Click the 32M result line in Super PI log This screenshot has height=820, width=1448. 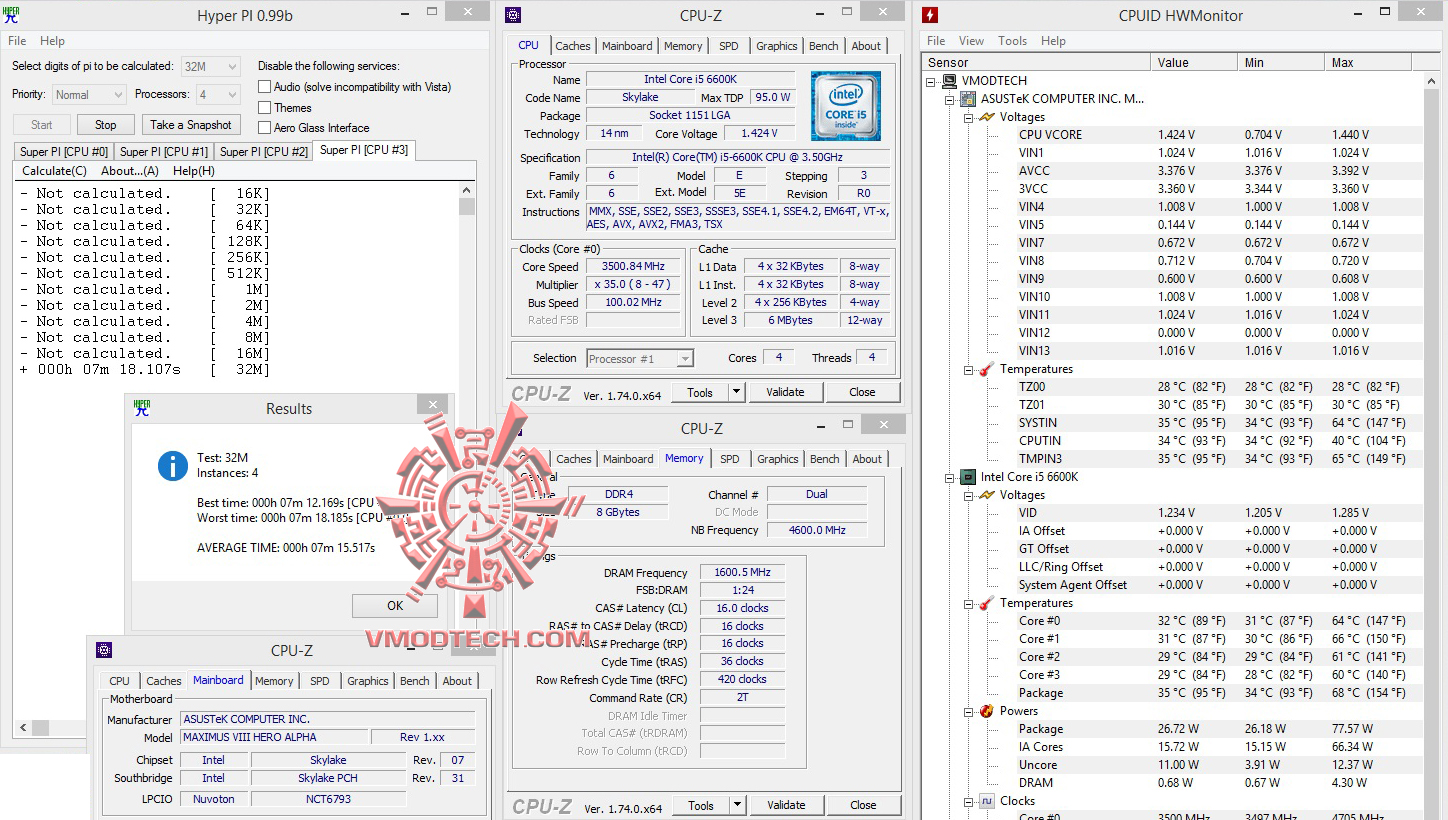145,370
